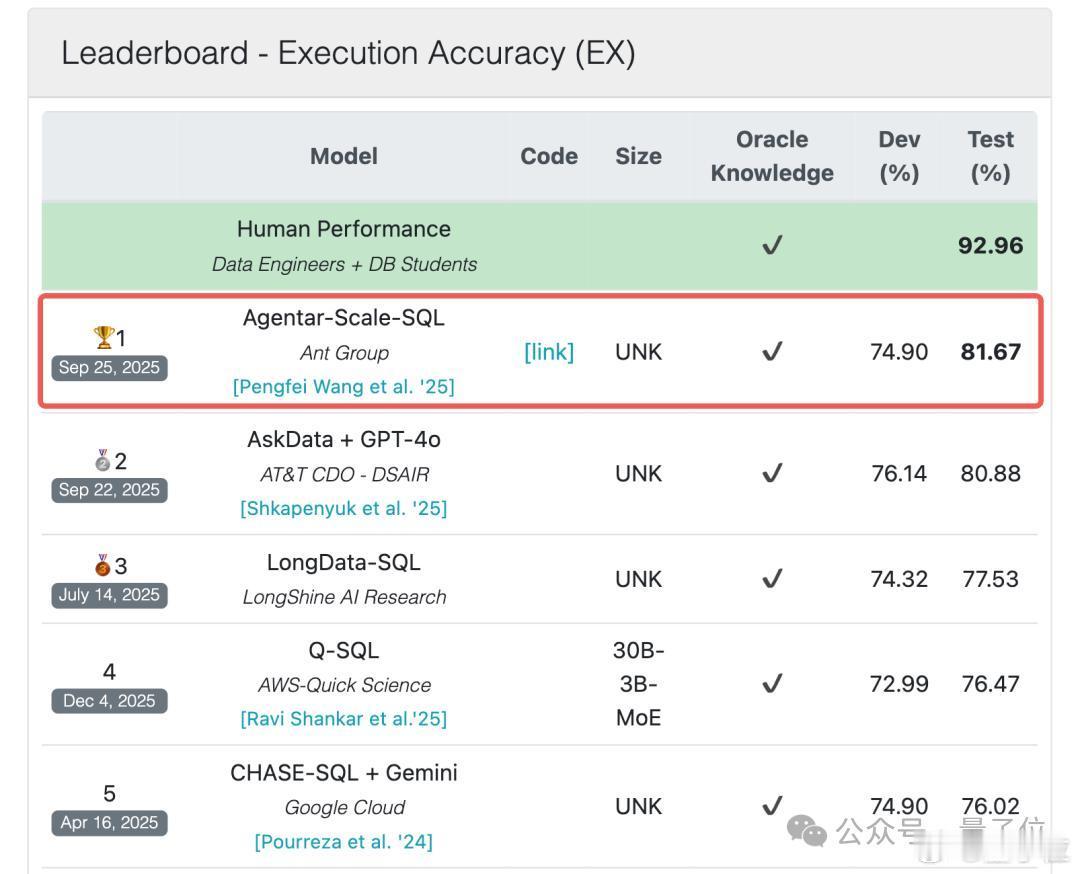The image size is (1080, 874).
Task: Click the checkmark in the AskData + GPT-4o row
Action: pos(772,473)
